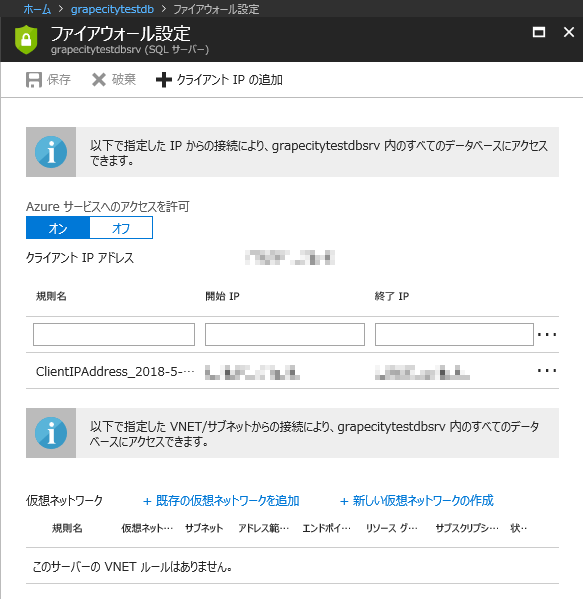This screenshot has width=583, height=599.
Task: Click the discard X icon
Action: (99, 80)
